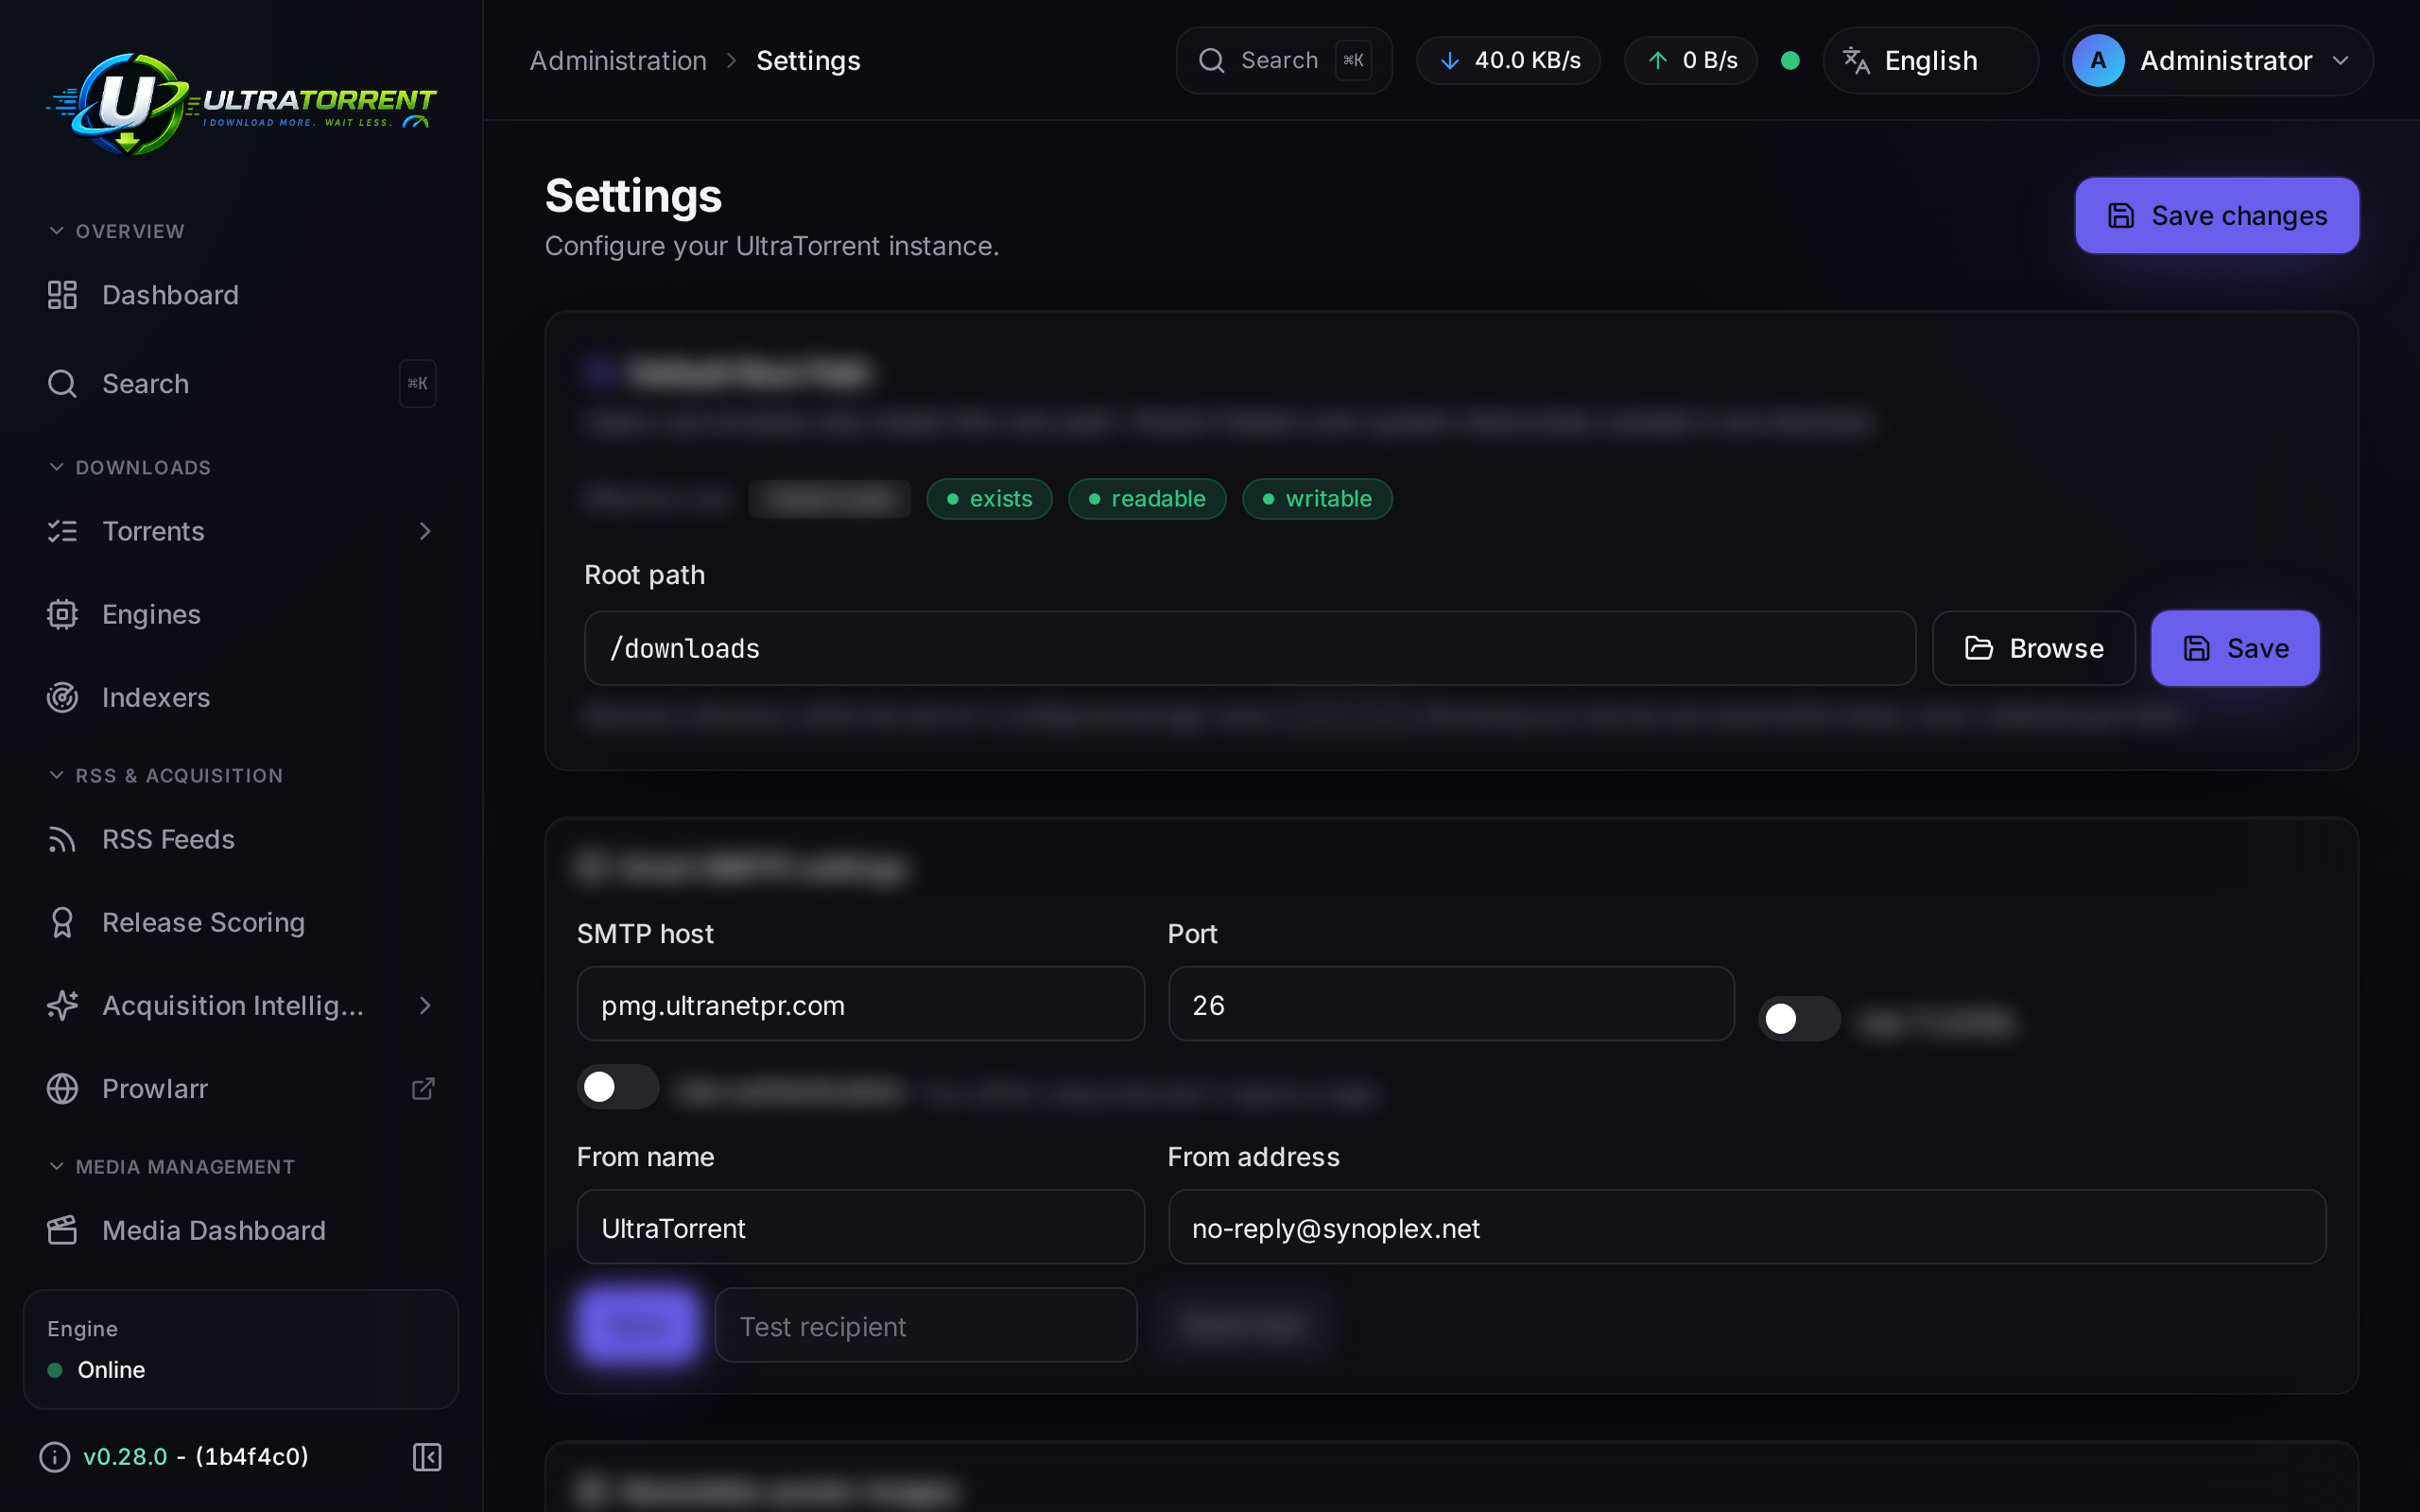
Task: Click the sidebar search shortcut badge
Action: pos(417,384)
